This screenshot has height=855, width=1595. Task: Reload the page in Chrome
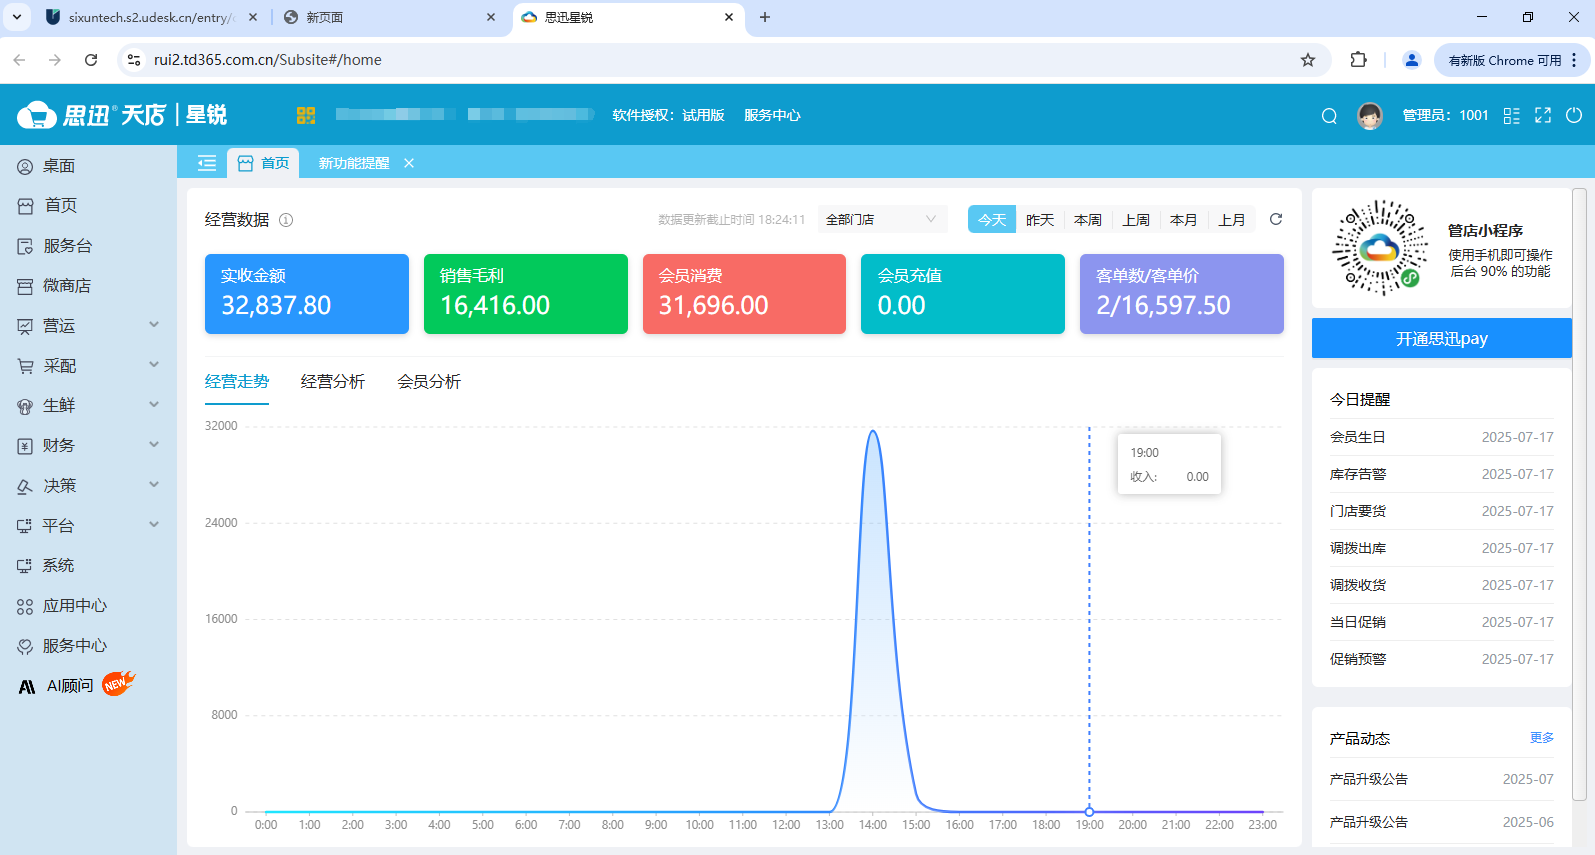(x=91, y=60)
